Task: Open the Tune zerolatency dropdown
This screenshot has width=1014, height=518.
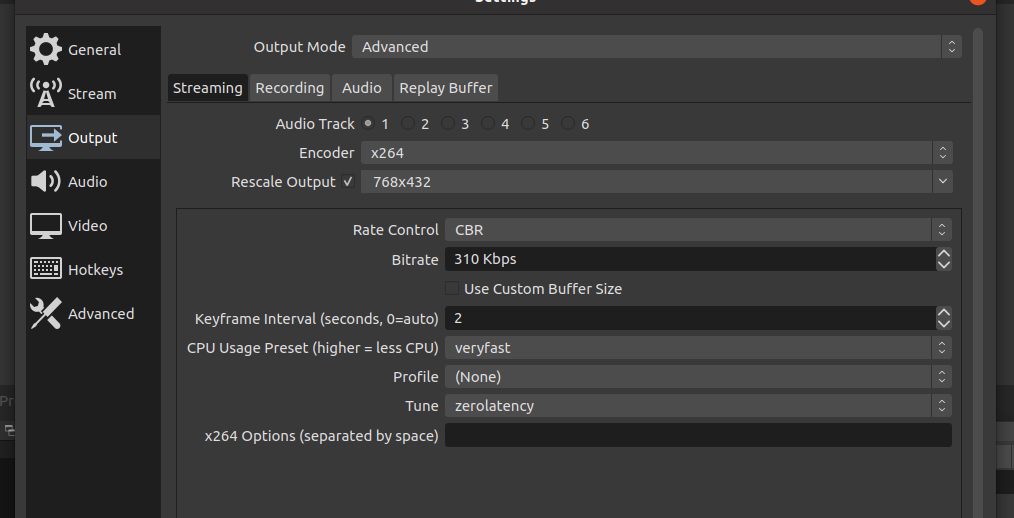Action: pos(698,405)
